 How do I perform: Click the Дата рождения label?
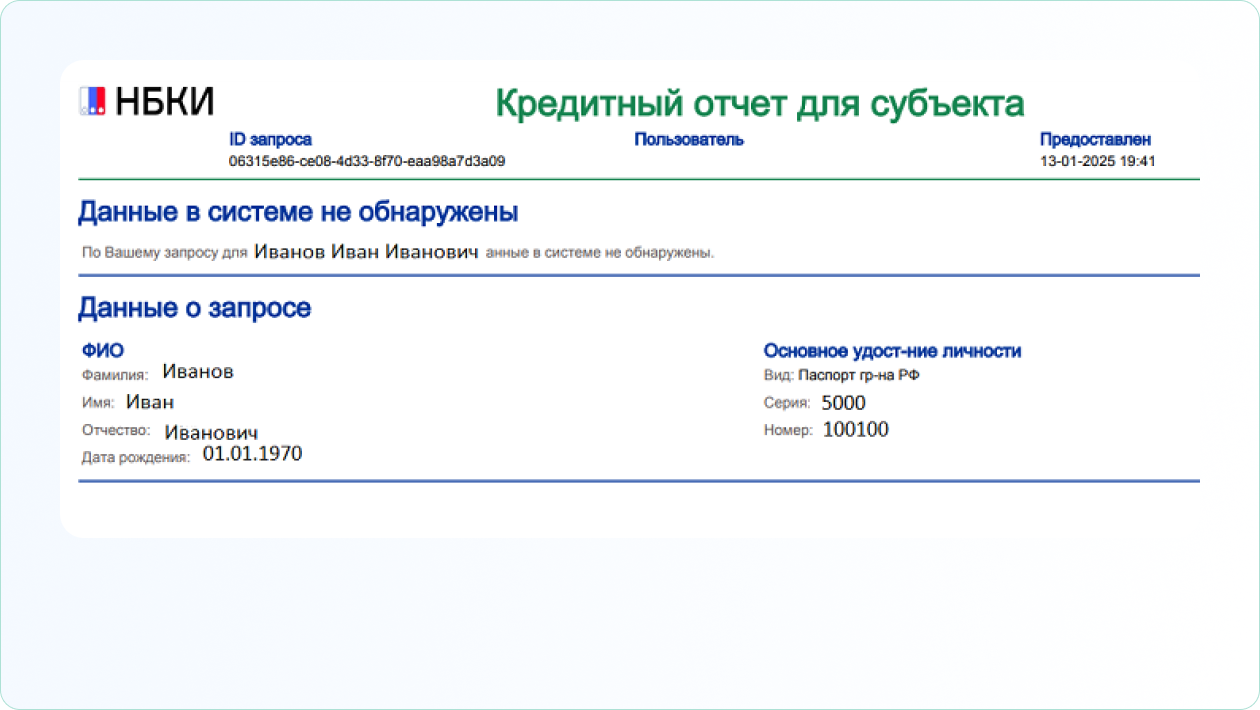pyautogui.click(x=136, y=458)
